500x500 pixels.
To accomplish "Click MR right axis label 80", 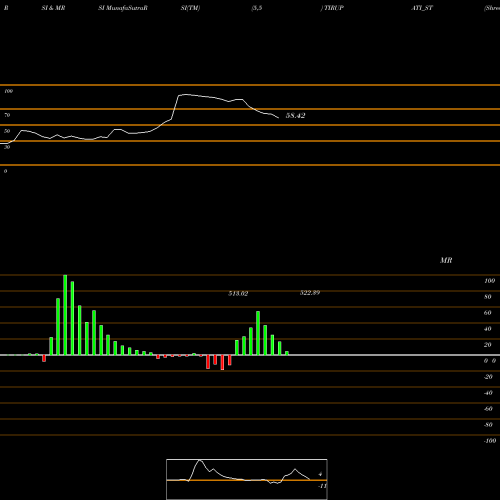I will pyautogui.click(x=488, y=297).
